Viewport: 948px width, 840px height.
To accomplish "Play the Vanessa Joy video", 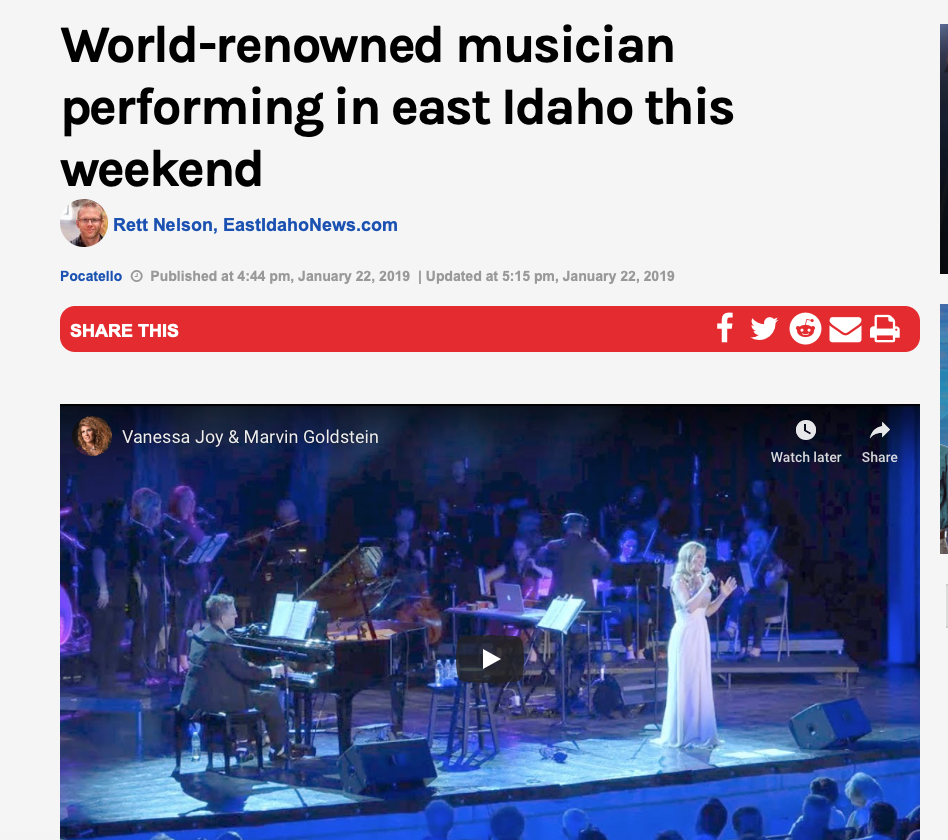I will click(x=490, y=659).
